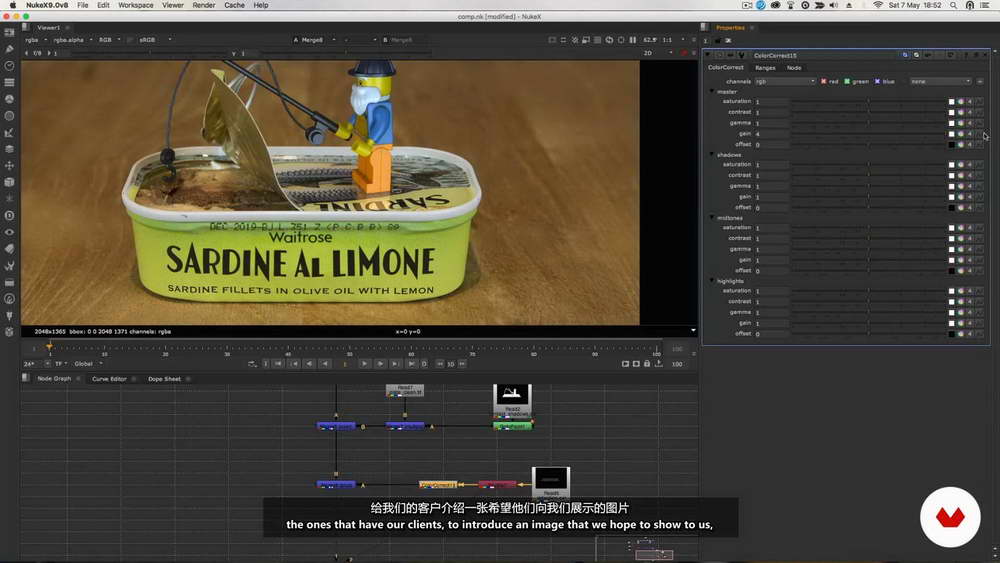
Task: Play the timeline forward
Action: 364,363
